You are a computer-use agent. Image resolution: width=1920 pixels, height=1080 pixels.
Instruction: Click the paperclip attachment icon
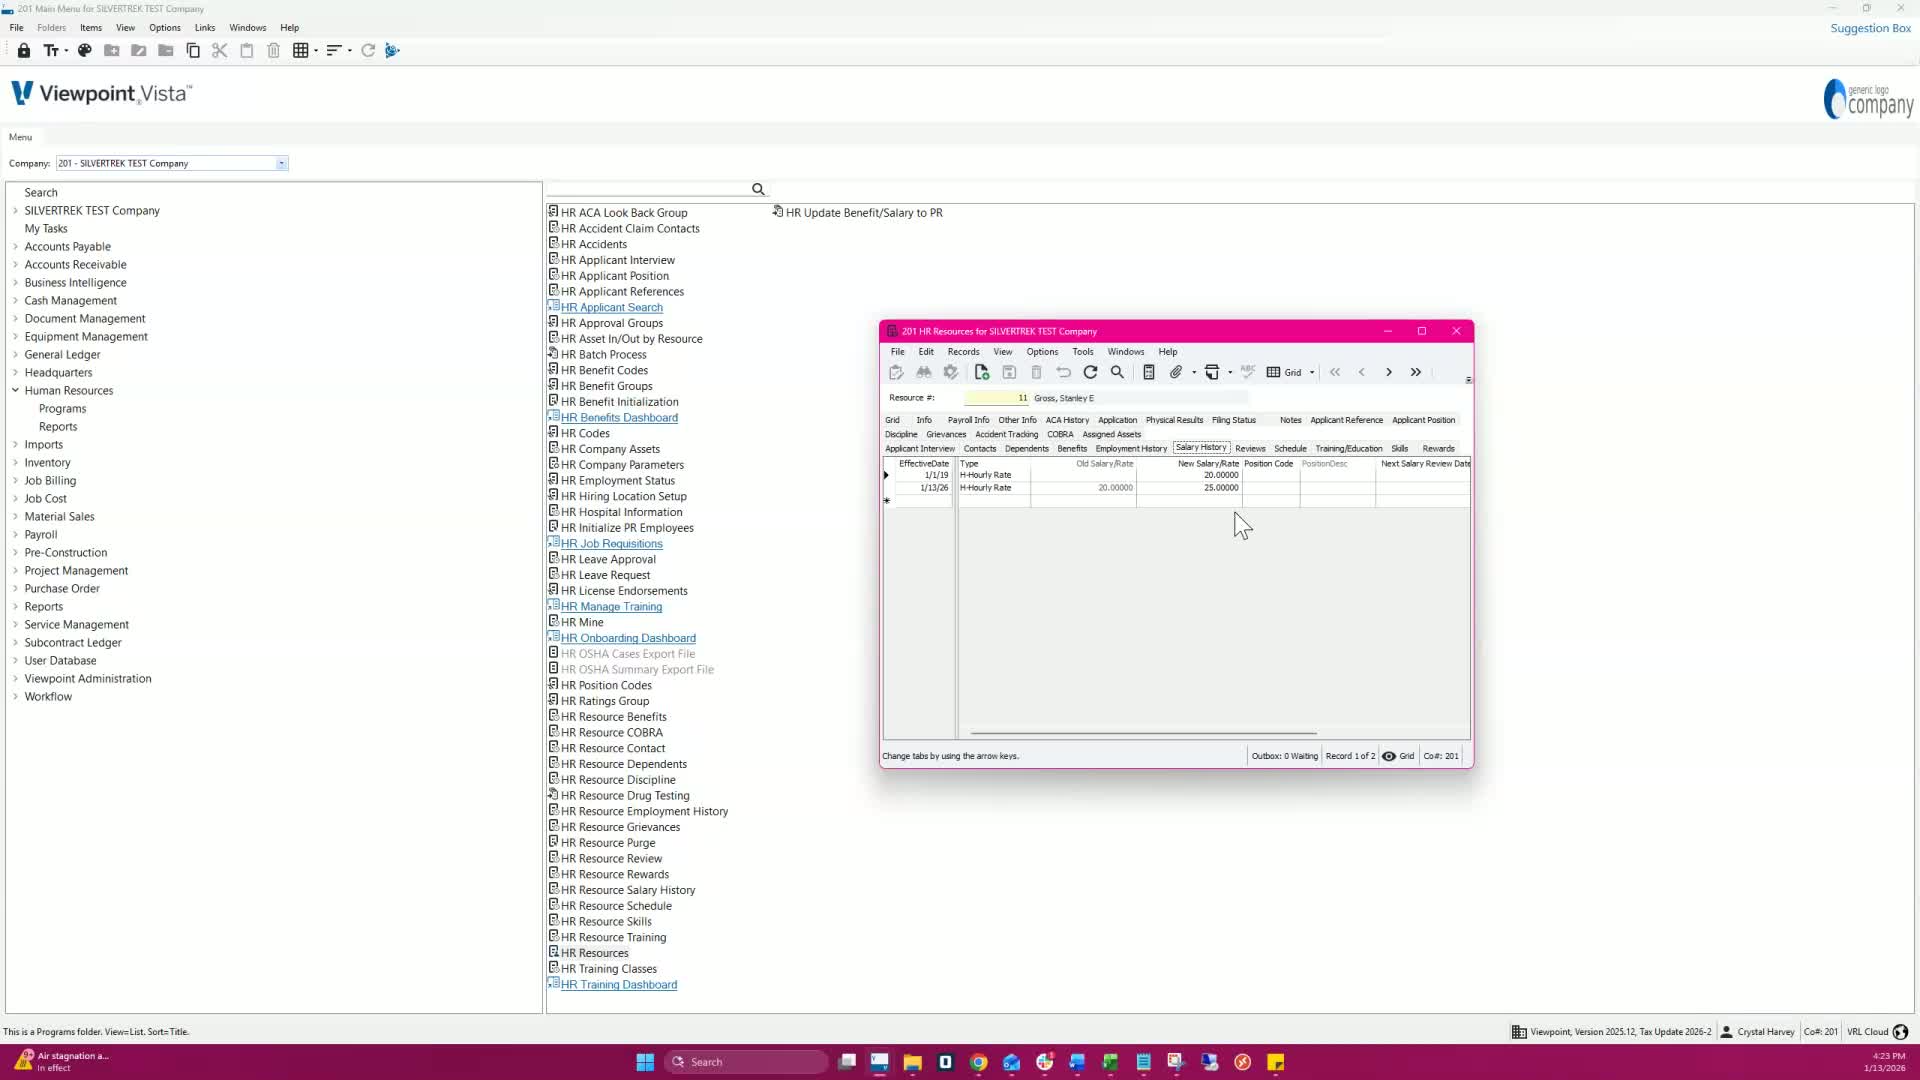1176,372
